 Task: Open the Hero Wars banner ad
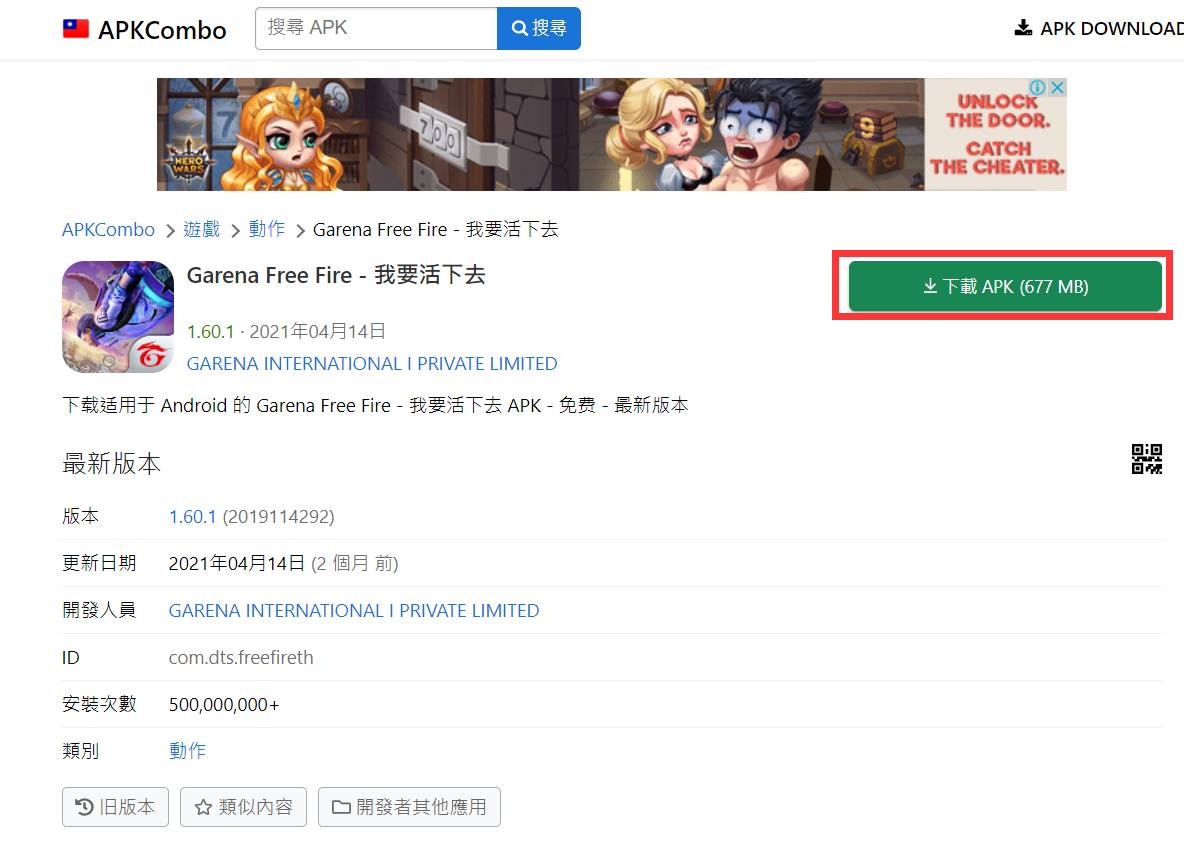point(612,134)
